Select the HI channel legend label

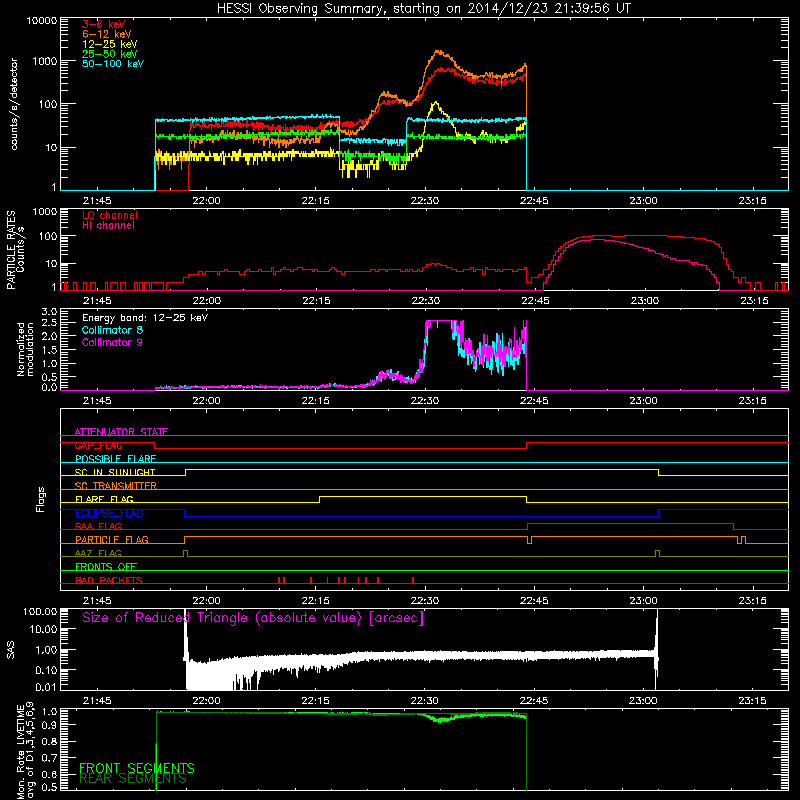coord(108,226)
